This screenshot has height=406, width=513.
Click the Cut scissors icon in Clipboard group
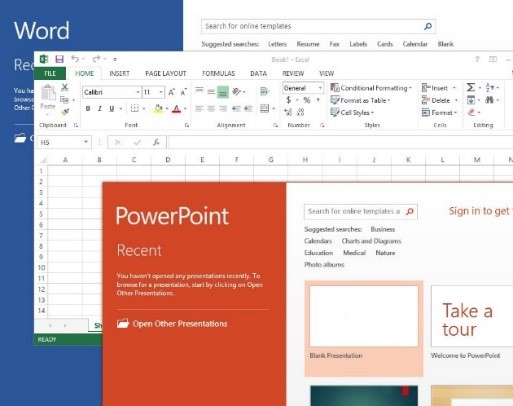65,88
